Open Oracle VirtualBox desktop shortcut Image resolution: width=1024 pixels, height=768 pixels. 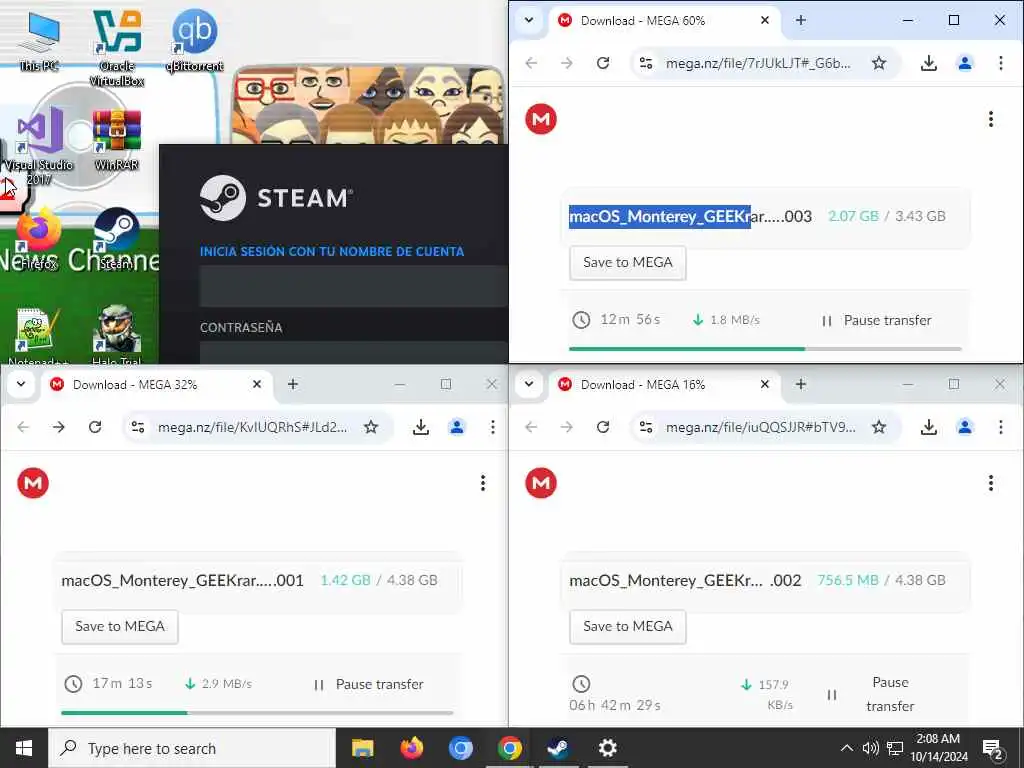click(x=117, y=48)
